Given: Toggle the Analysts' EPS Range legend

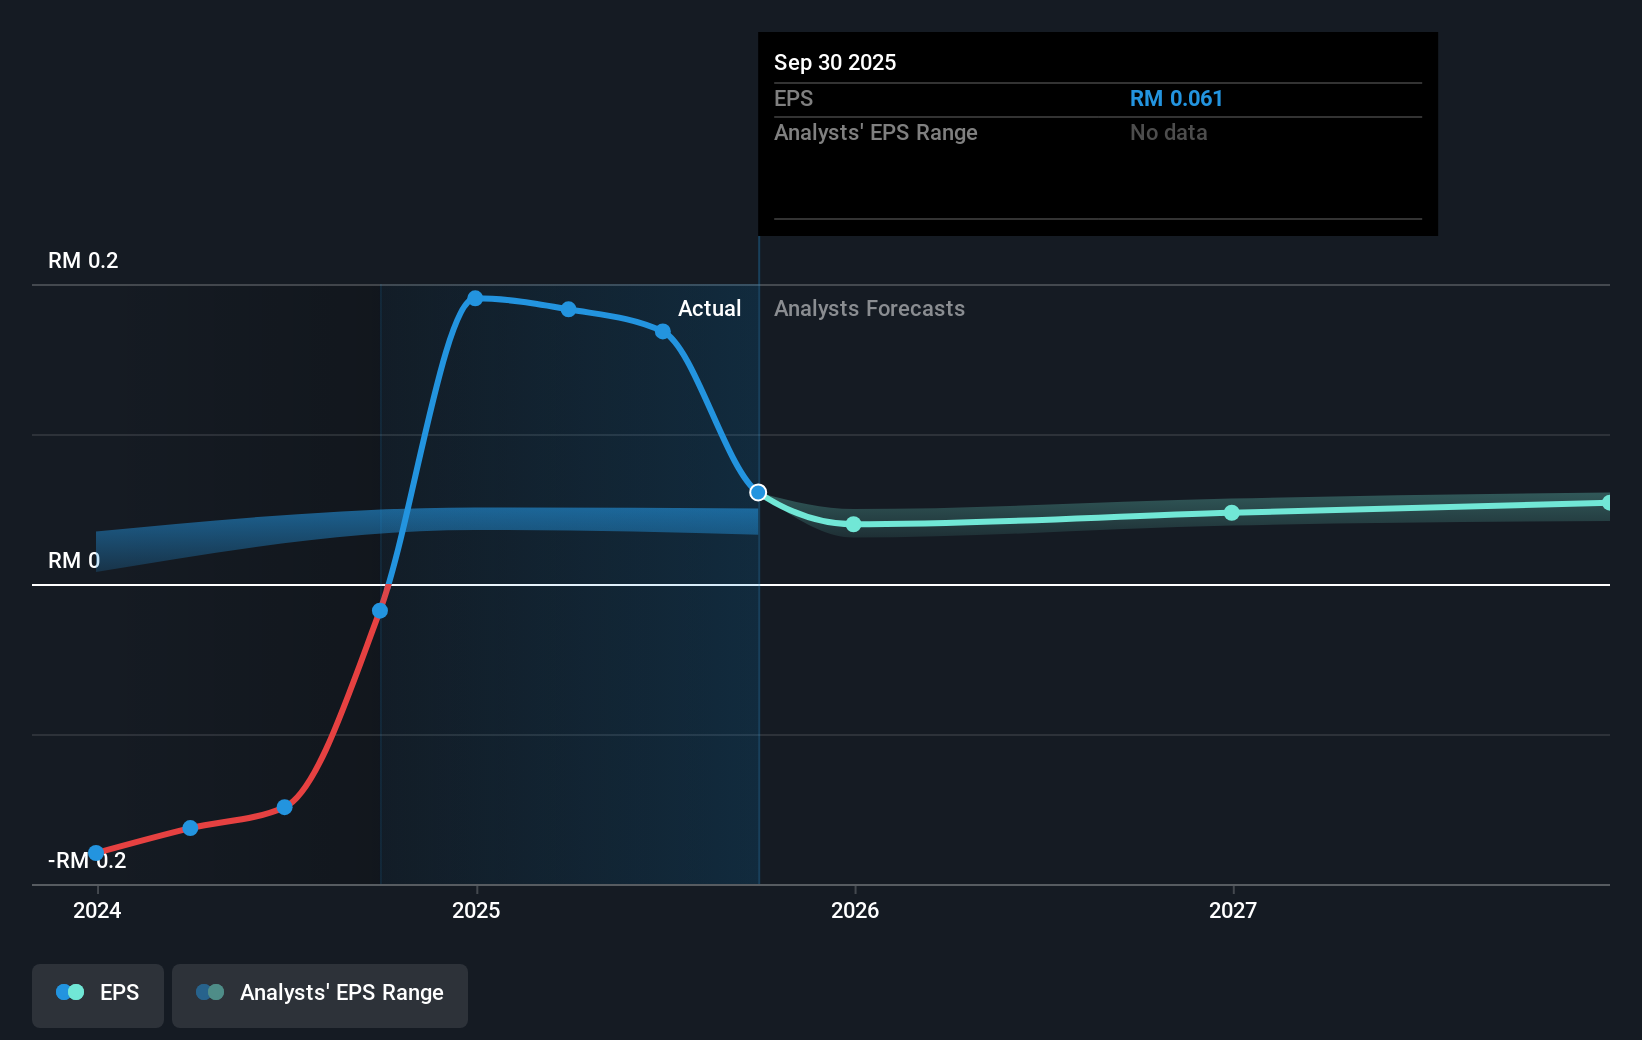Looking at the screenshot, I should [x=320, y=995].
